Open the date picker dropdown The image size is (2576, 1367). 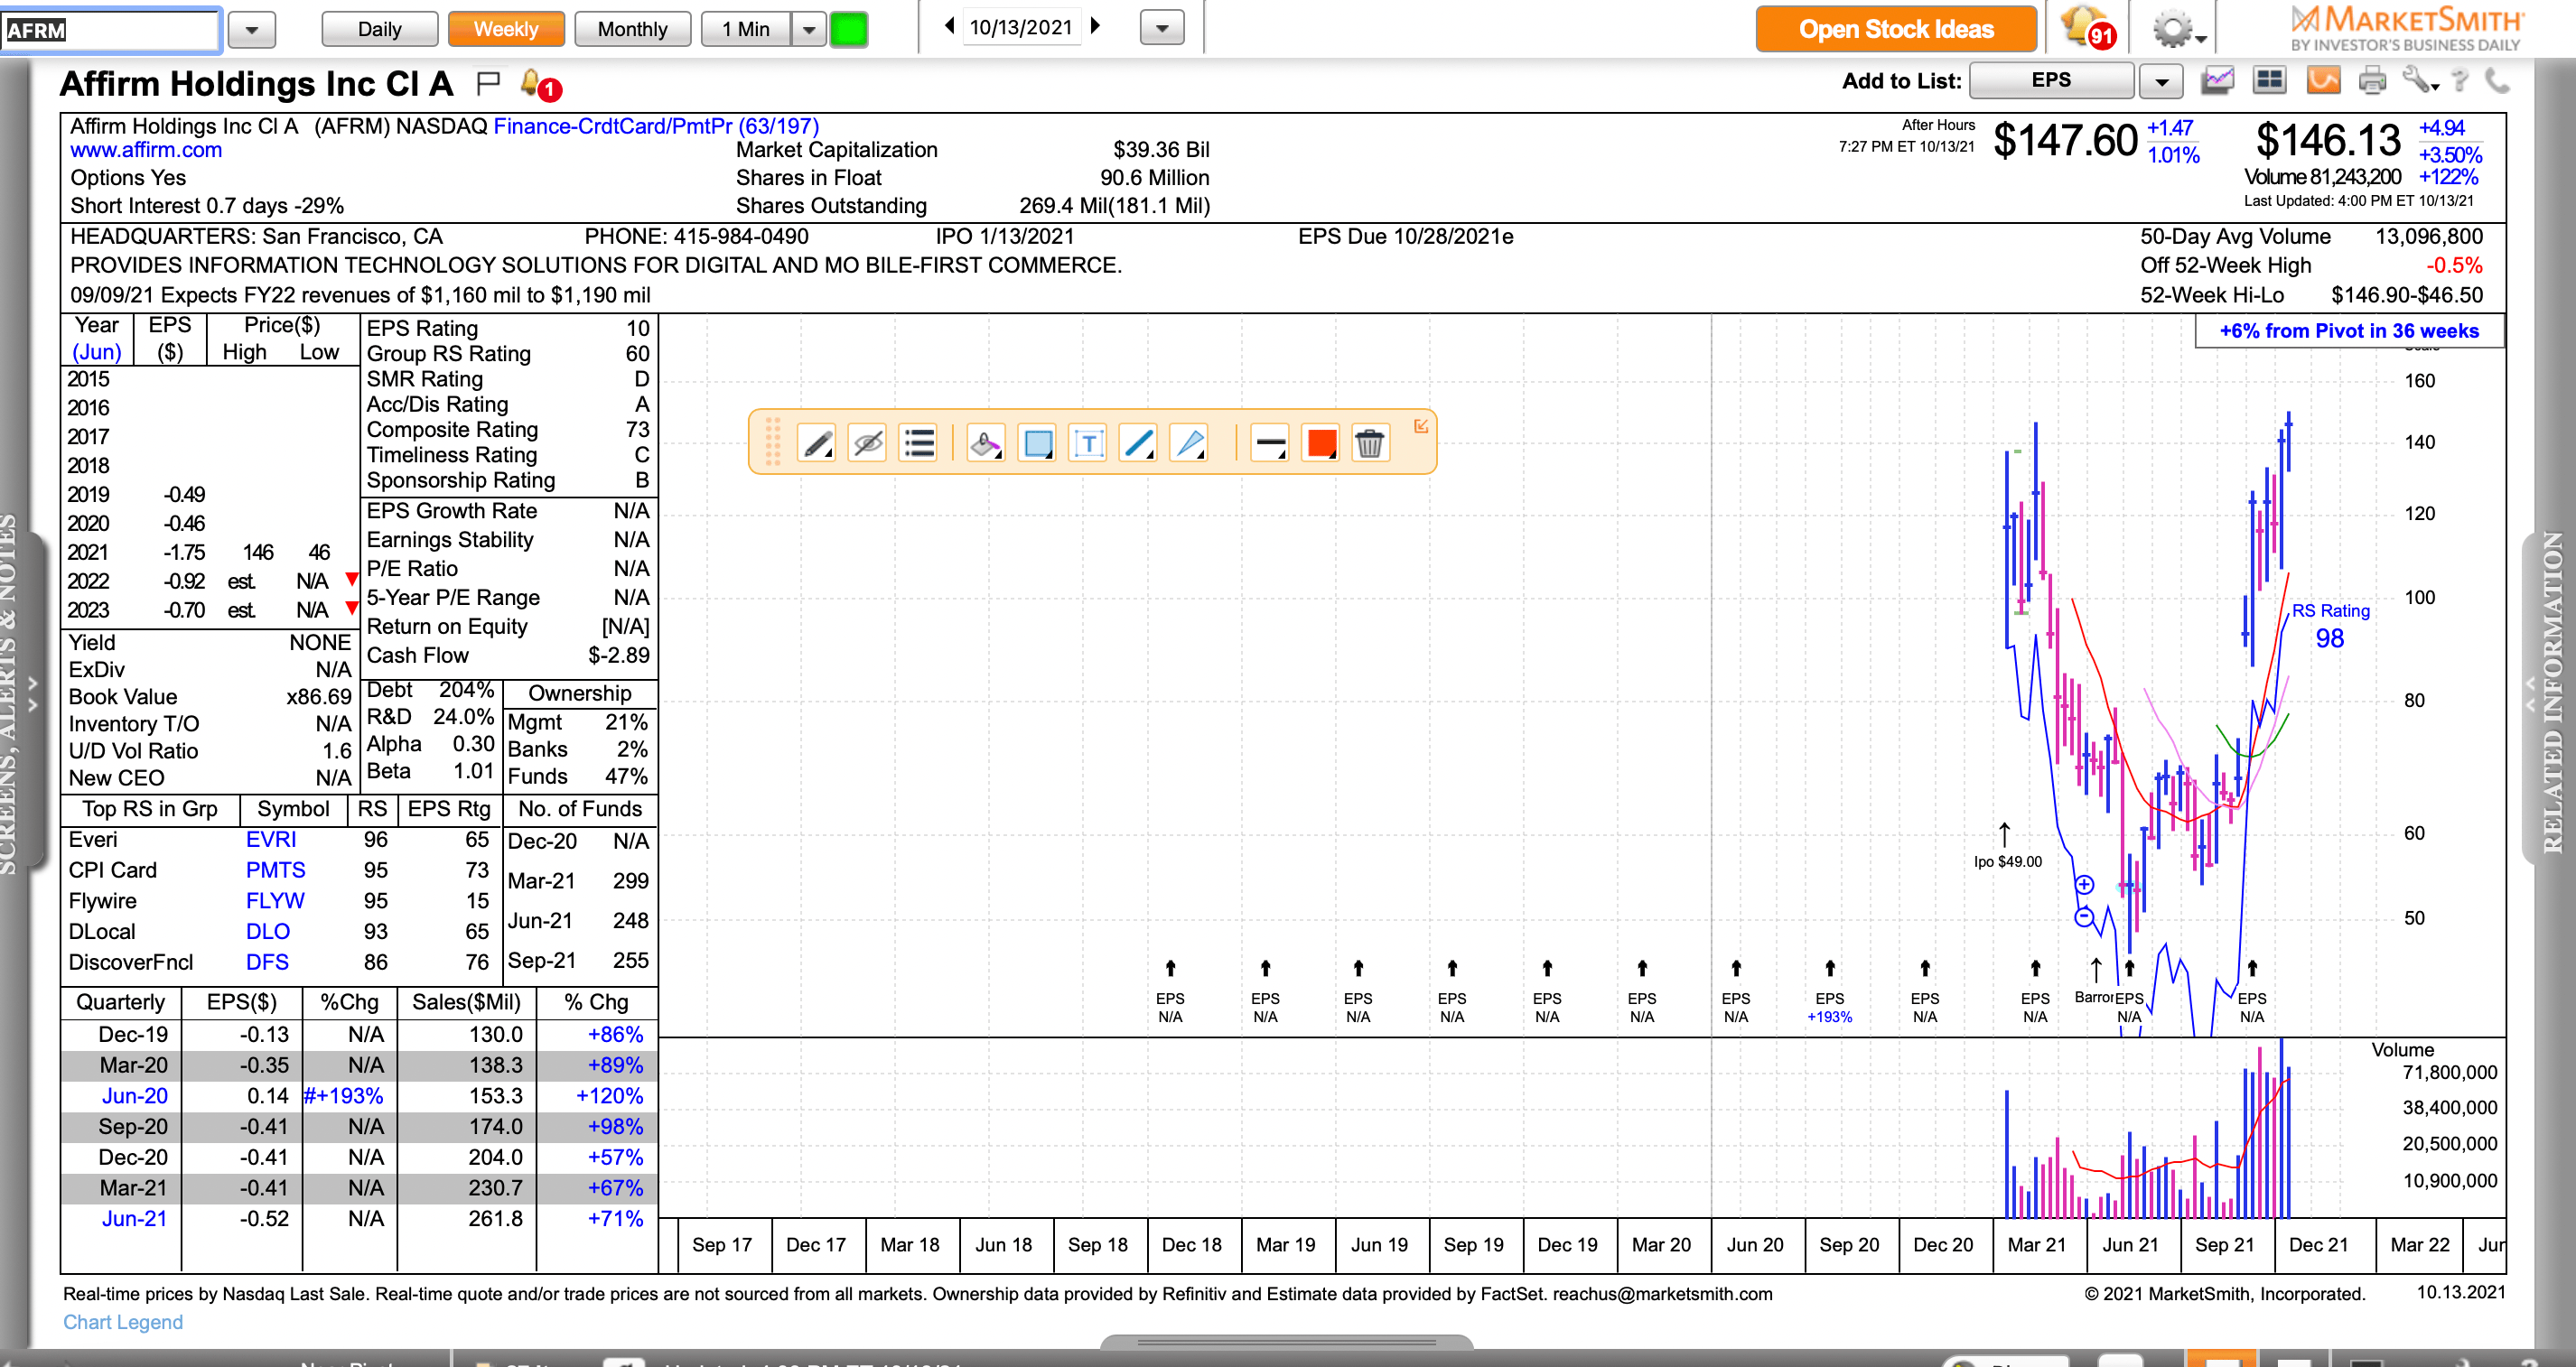click(1162, 28)
